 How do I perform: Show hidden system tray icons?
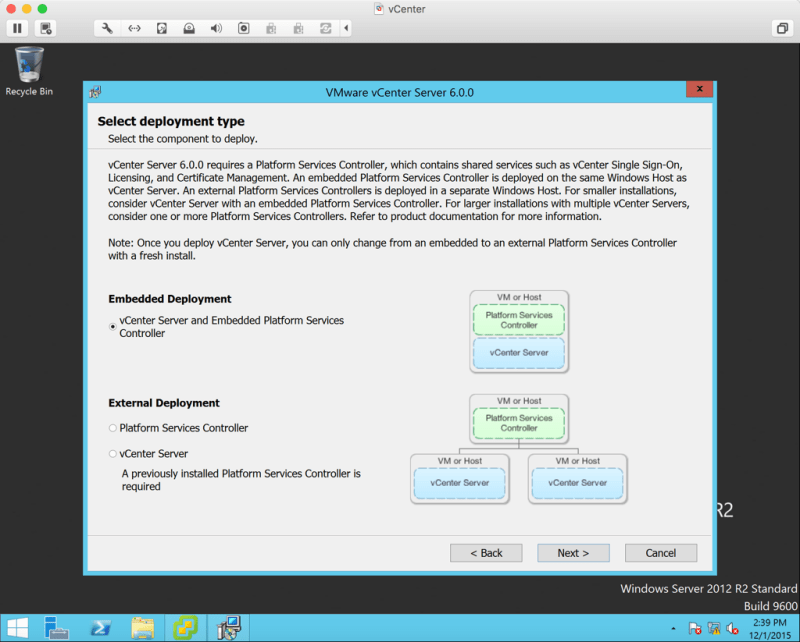pyautogui.click(x=674, y=629)
